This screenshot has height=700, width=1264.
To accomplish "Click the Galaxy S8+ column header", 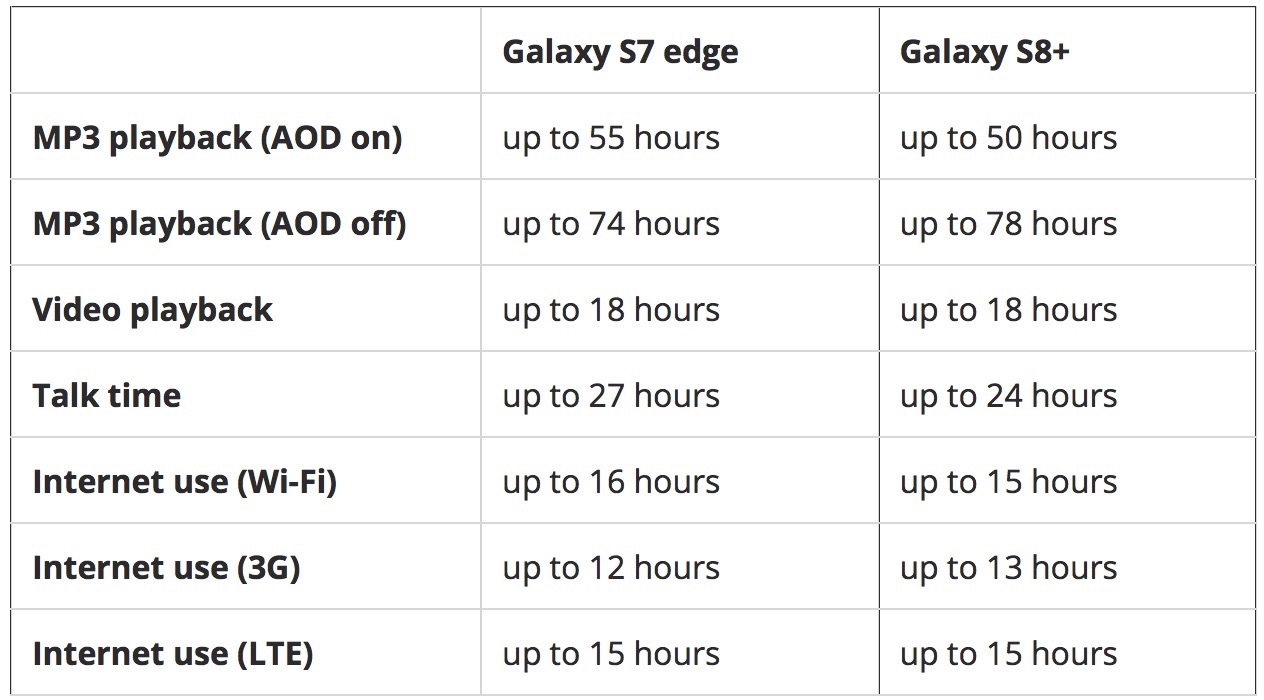I will [984, 52].
